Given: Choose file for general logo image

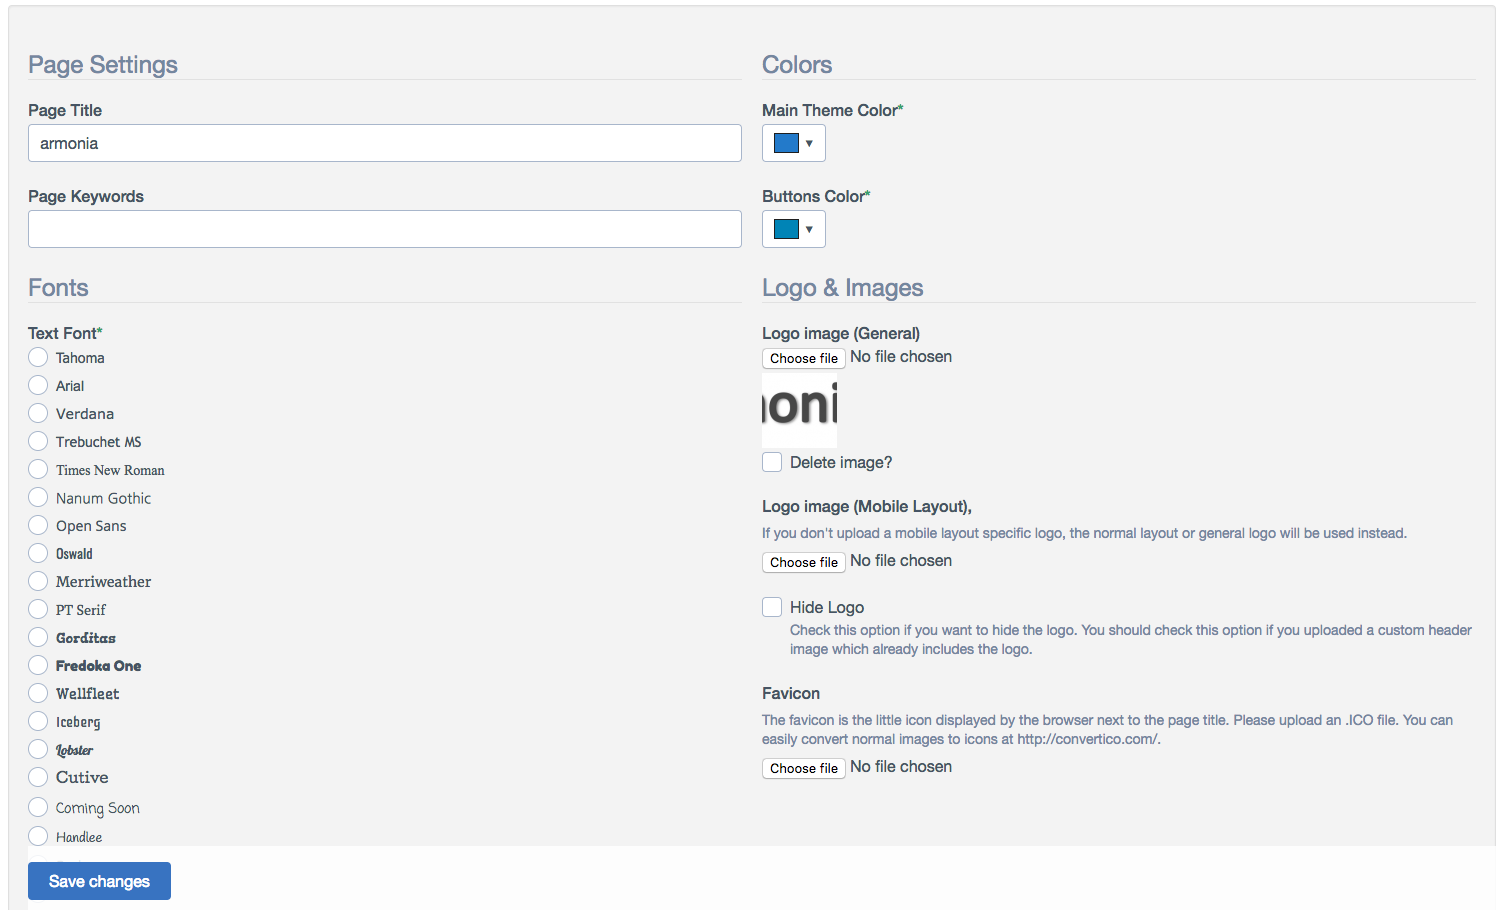Looking at the screenshot, I should click(x=804, y=358).
